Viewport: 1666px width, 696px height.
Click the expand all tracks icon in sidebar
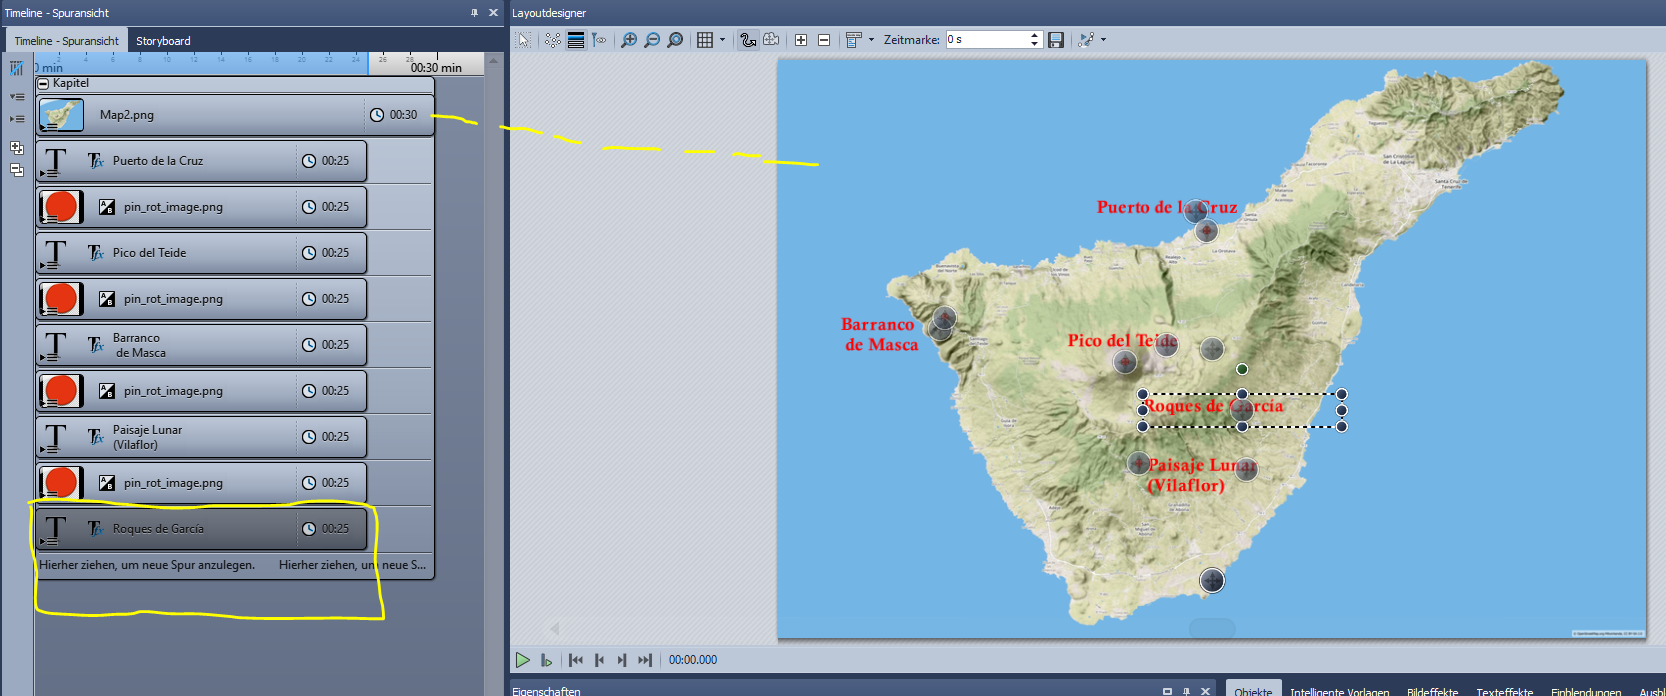(17, 97)
